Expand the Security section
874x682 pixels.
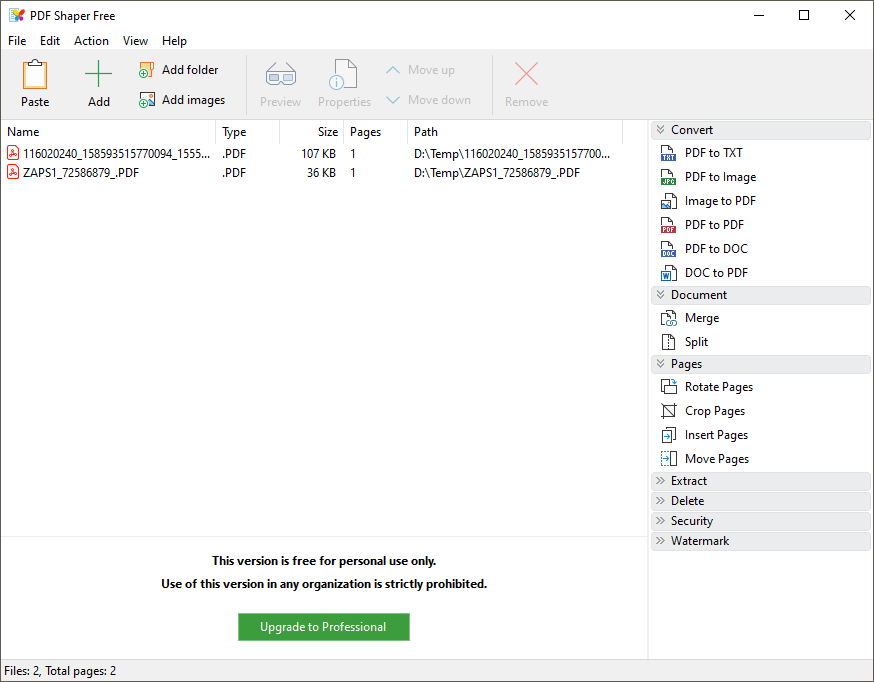pos(661,520)
